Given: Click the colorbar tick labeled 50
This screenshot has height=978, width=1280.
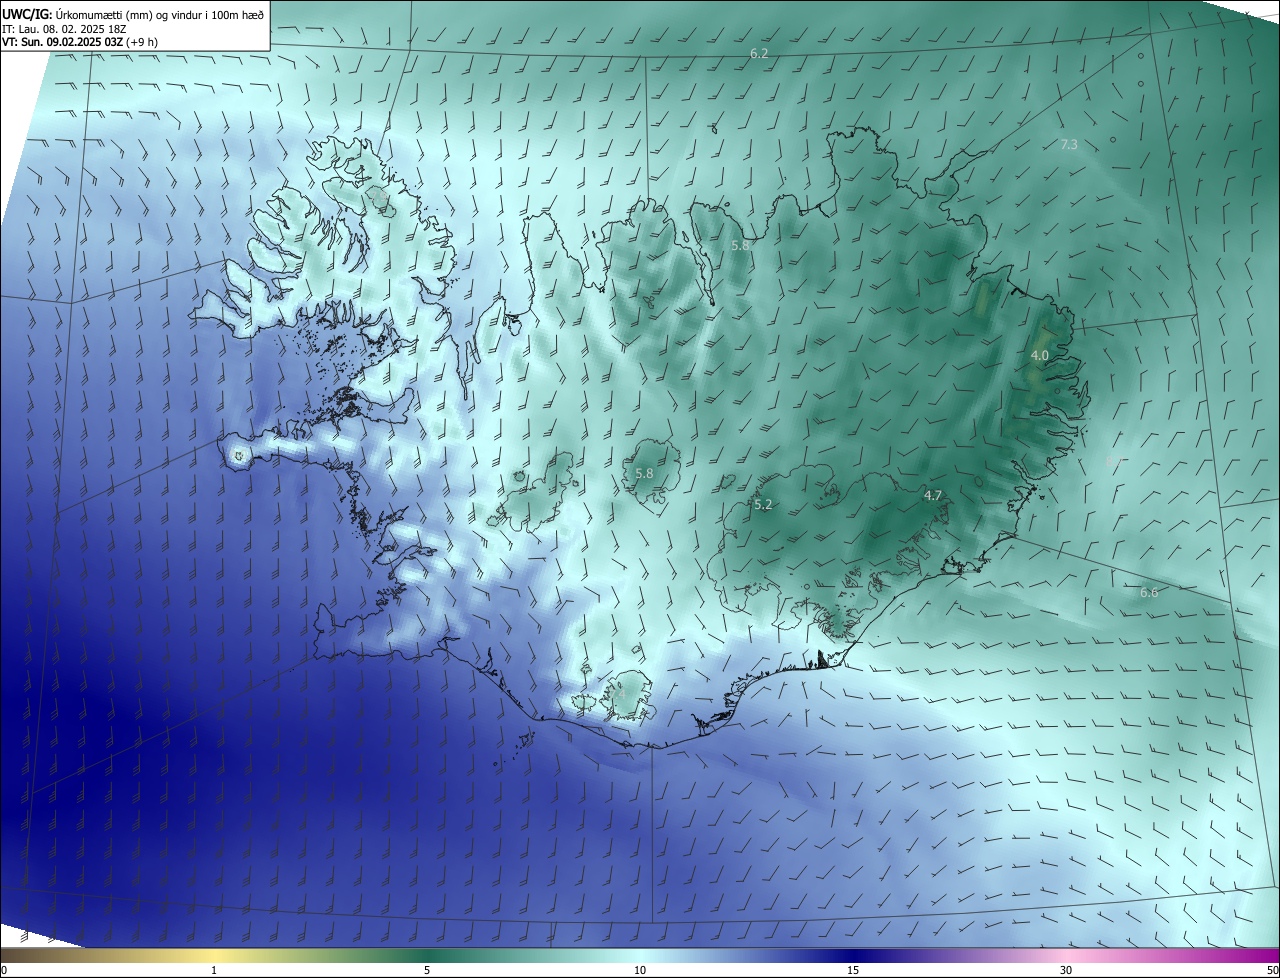Looking at the screenshot, I should (1272, 970).
